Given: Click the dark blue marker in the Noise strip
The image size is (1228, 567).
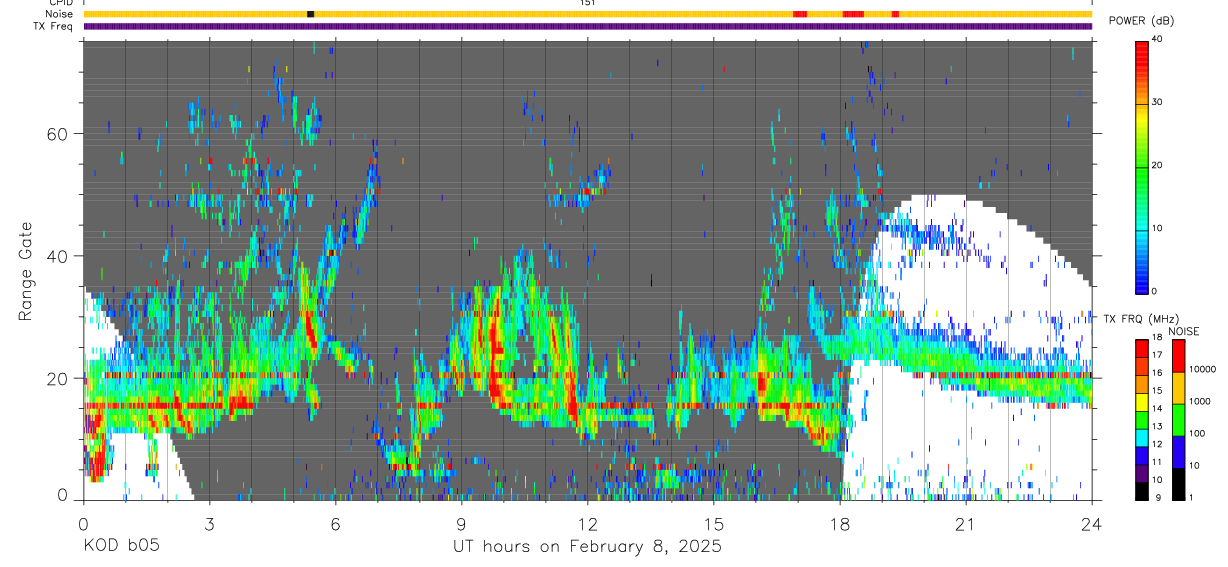Looking at the screenshot, I should click(x=310, y=14).
